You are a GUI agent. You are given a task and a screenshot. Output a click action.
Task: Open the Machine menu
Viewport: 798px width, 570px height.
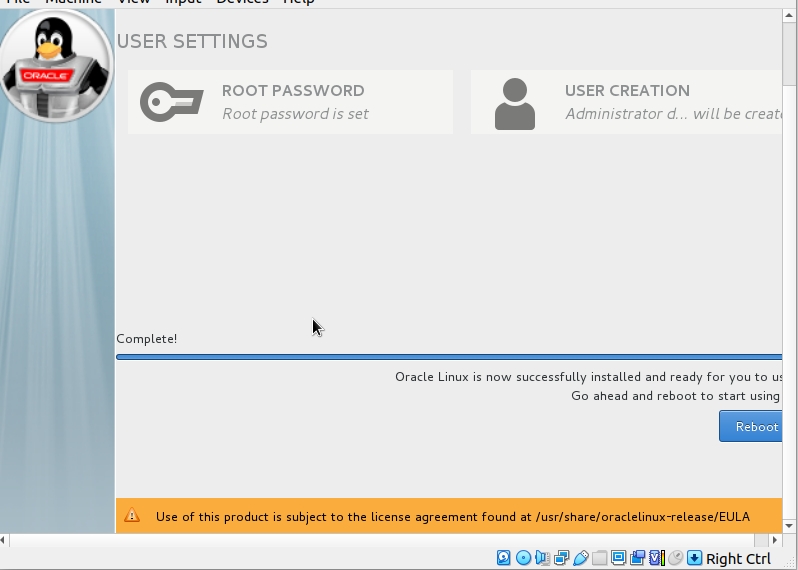click(x=73, y=2)
